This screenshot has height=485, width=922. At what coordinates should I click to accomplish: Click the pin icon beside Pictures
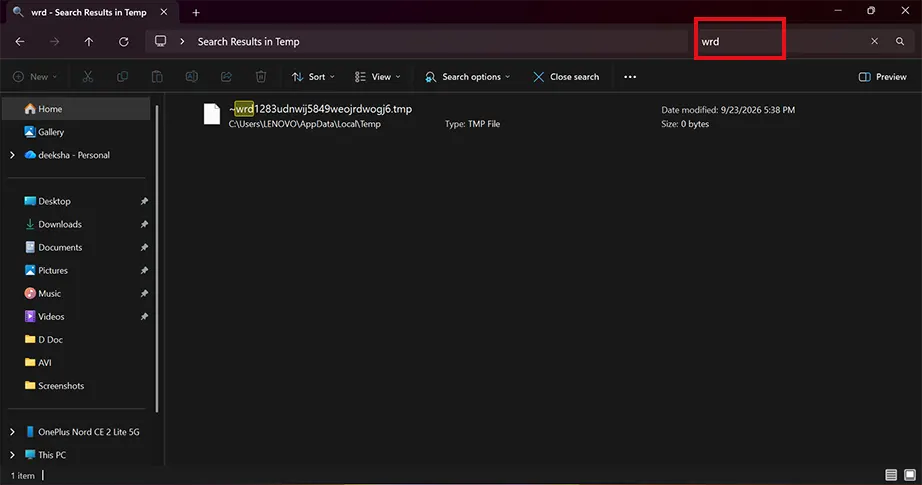[x=144, y=270]
